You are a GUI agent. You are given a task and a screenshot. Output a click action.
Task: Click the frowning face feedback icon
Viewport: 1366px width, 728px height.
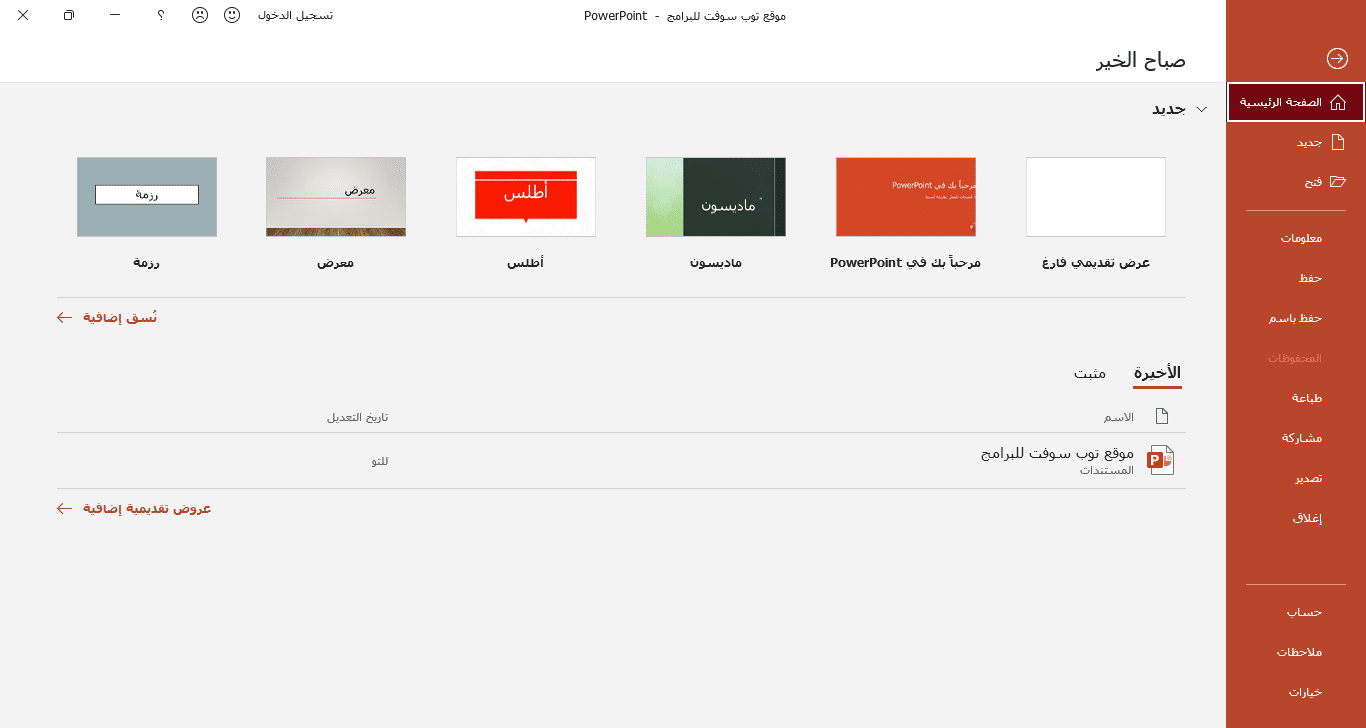coord(200,15)
